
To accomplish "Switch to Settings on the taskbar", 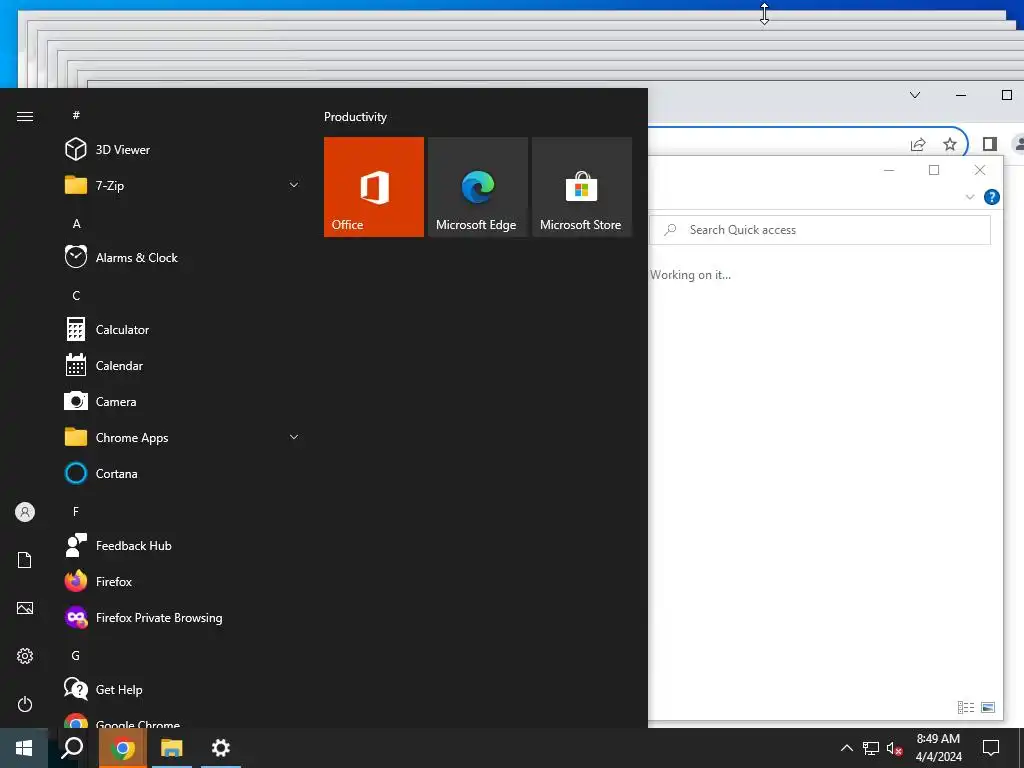I will click(221, 748).
